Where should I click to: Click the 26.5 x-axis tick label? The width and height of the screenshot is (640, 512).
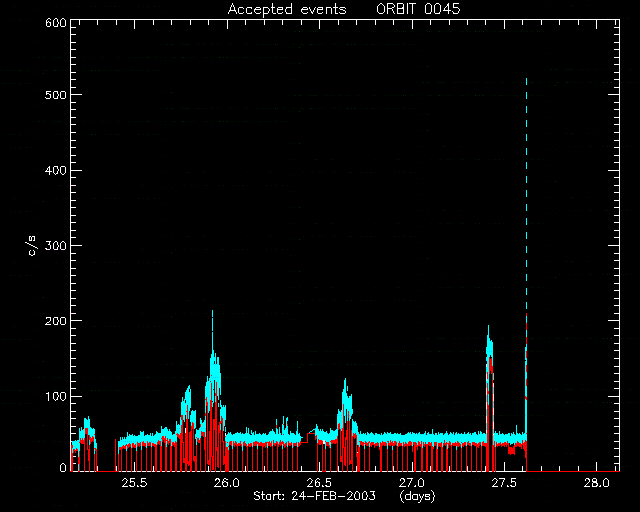[319, 483]
